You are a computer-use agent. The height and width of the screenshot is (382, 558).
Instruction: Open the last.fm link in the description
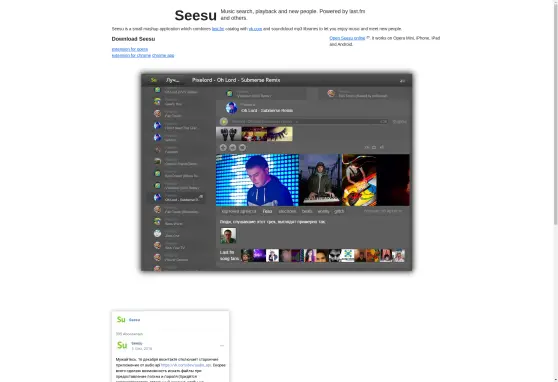coord(218,29)
